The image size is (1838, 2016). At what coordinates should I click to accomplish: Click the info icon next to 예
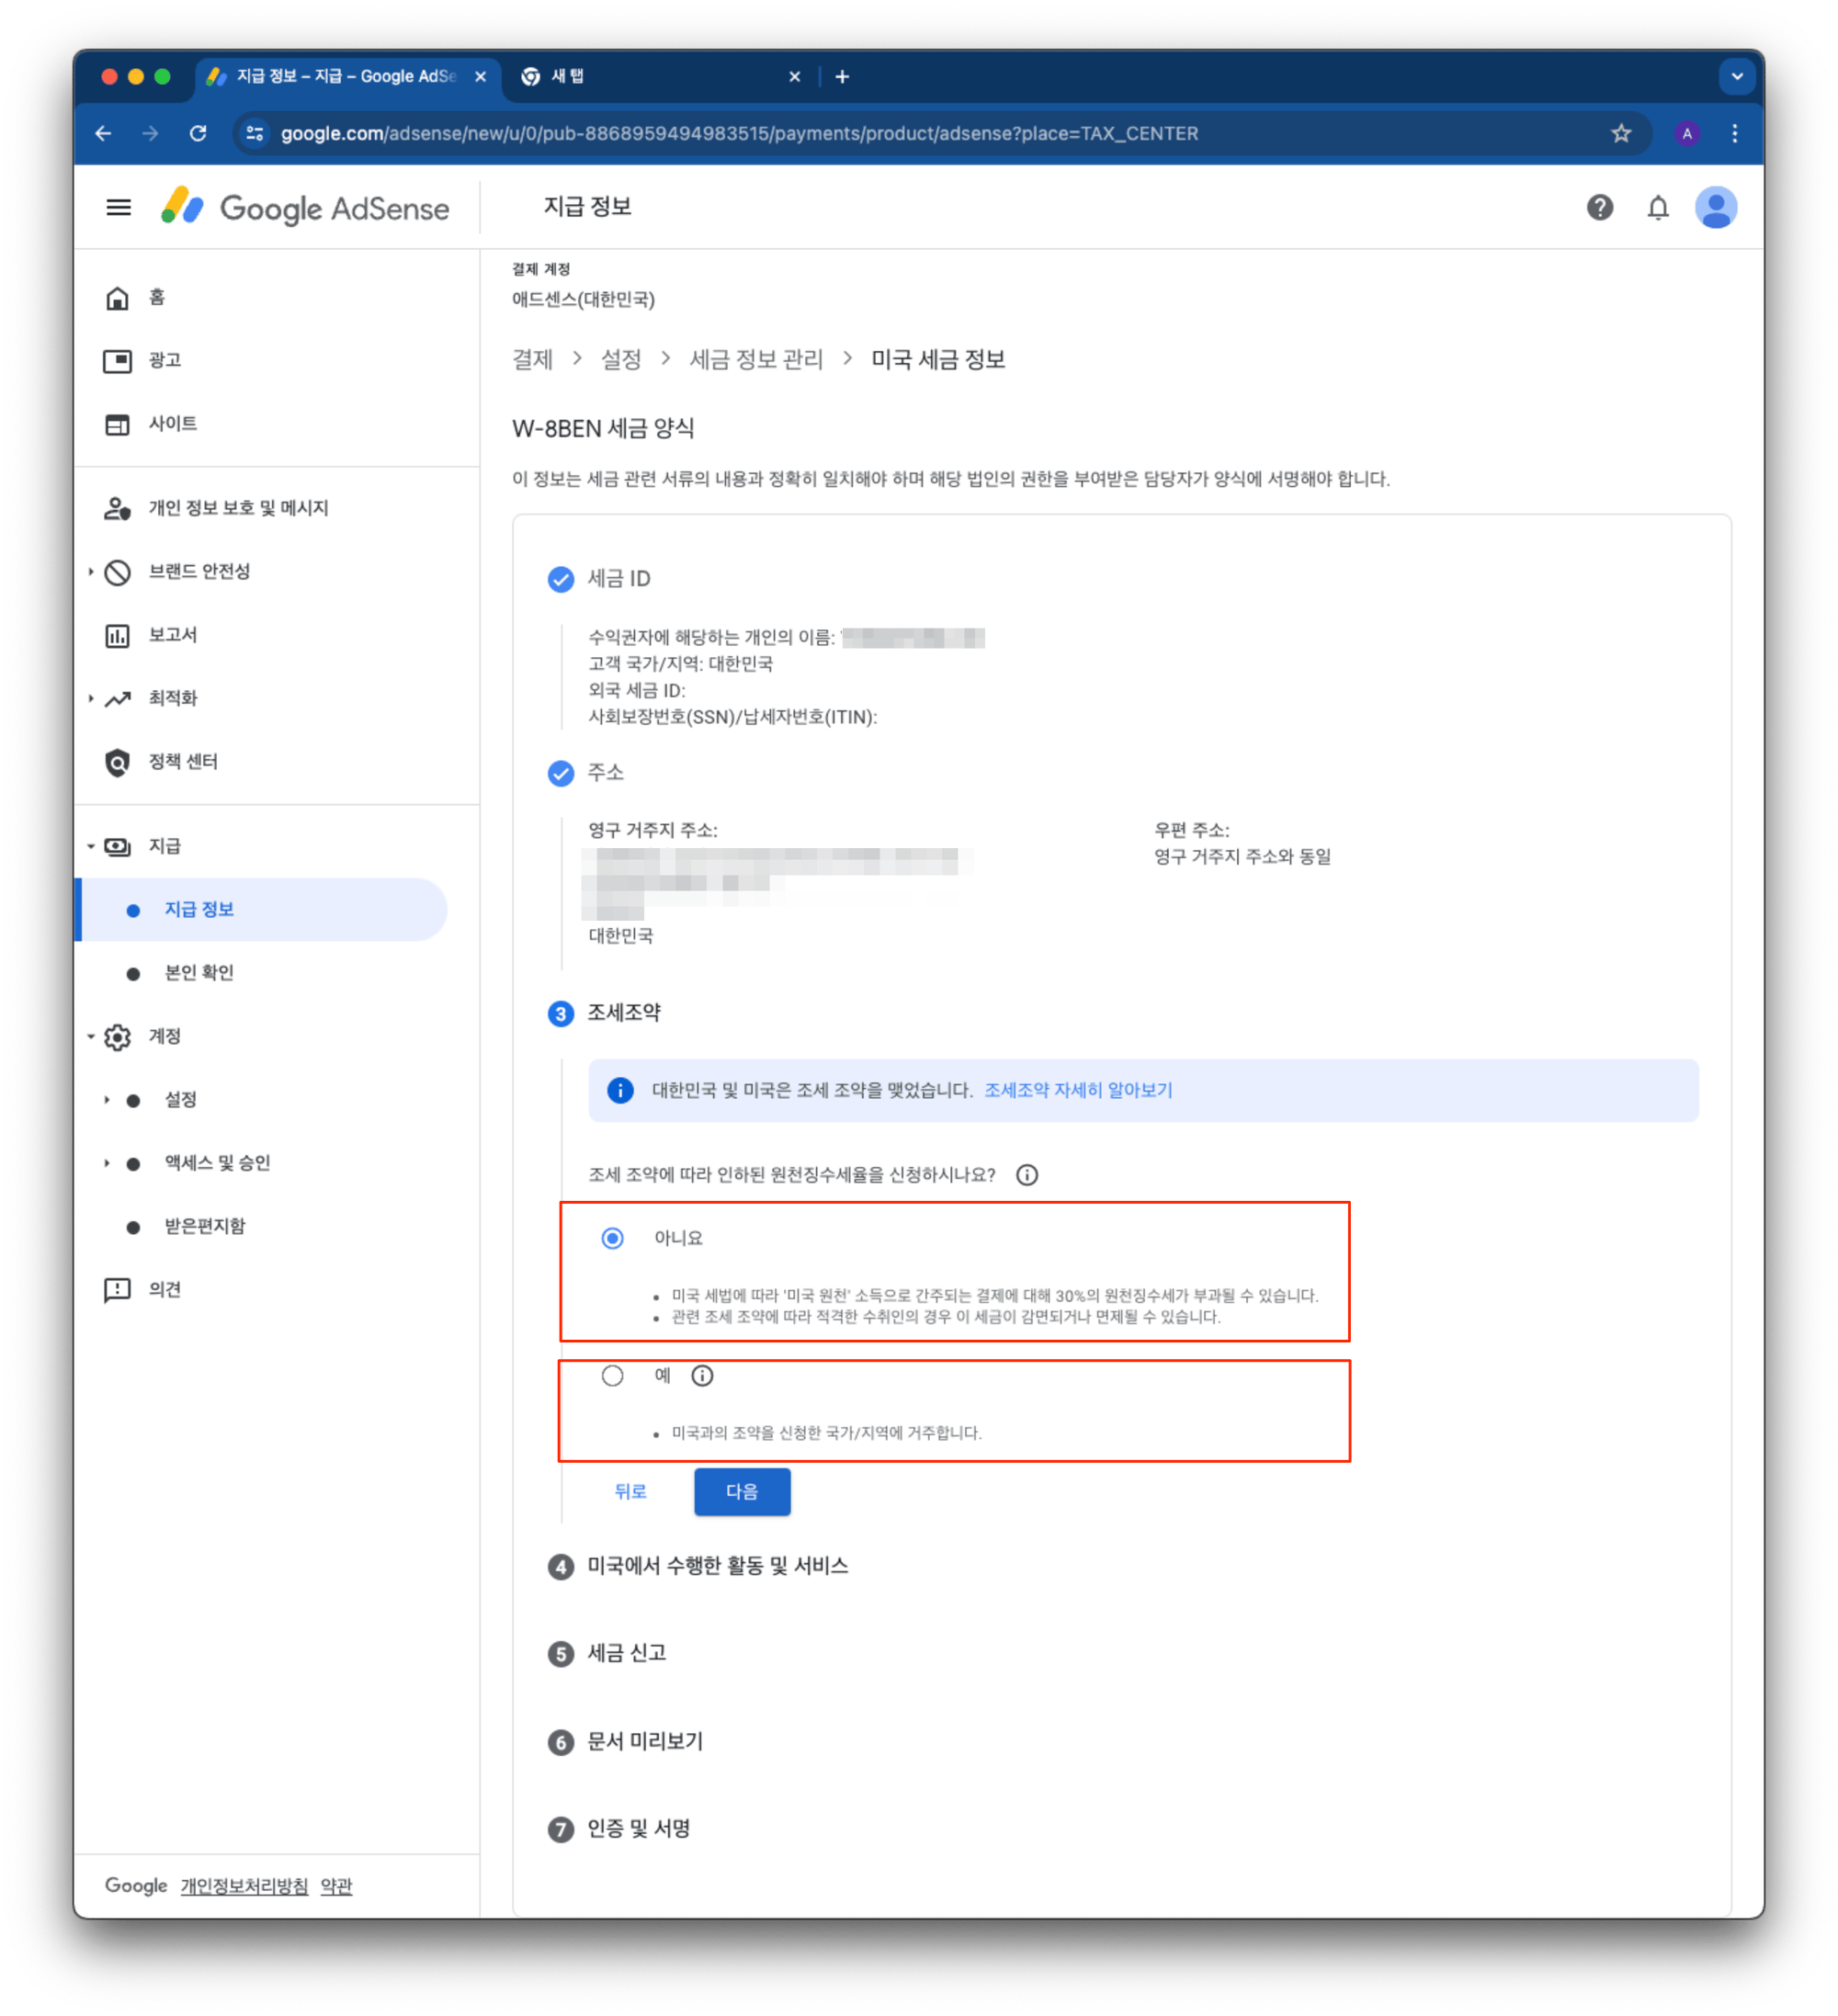[x=702, y=1375]
